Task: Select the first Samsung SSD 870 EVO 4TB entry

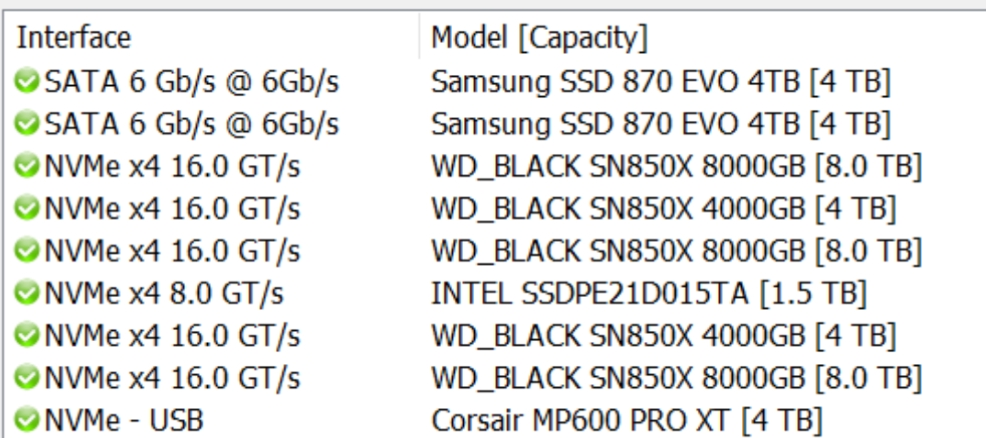Action: (660, 80)
